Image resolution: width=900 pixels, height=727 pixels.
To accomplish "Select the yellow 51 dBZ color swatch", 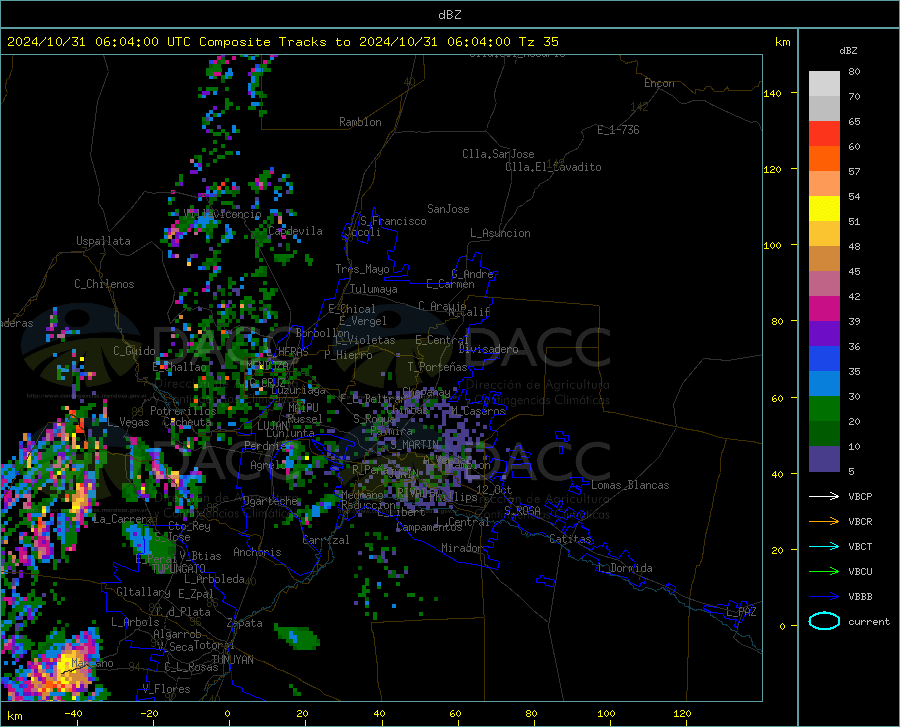I will click(824, 209).
